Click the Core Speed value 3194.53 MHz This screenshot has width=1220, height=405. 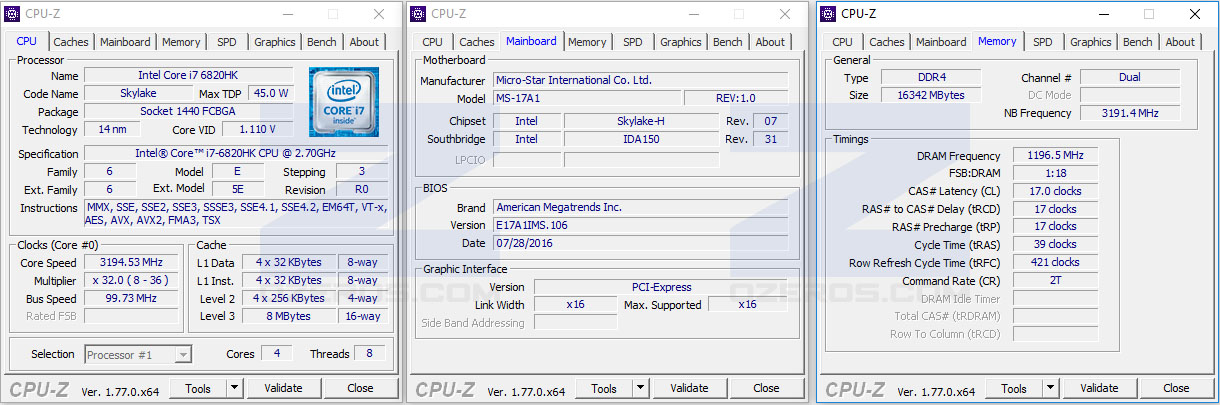point(132,263)
